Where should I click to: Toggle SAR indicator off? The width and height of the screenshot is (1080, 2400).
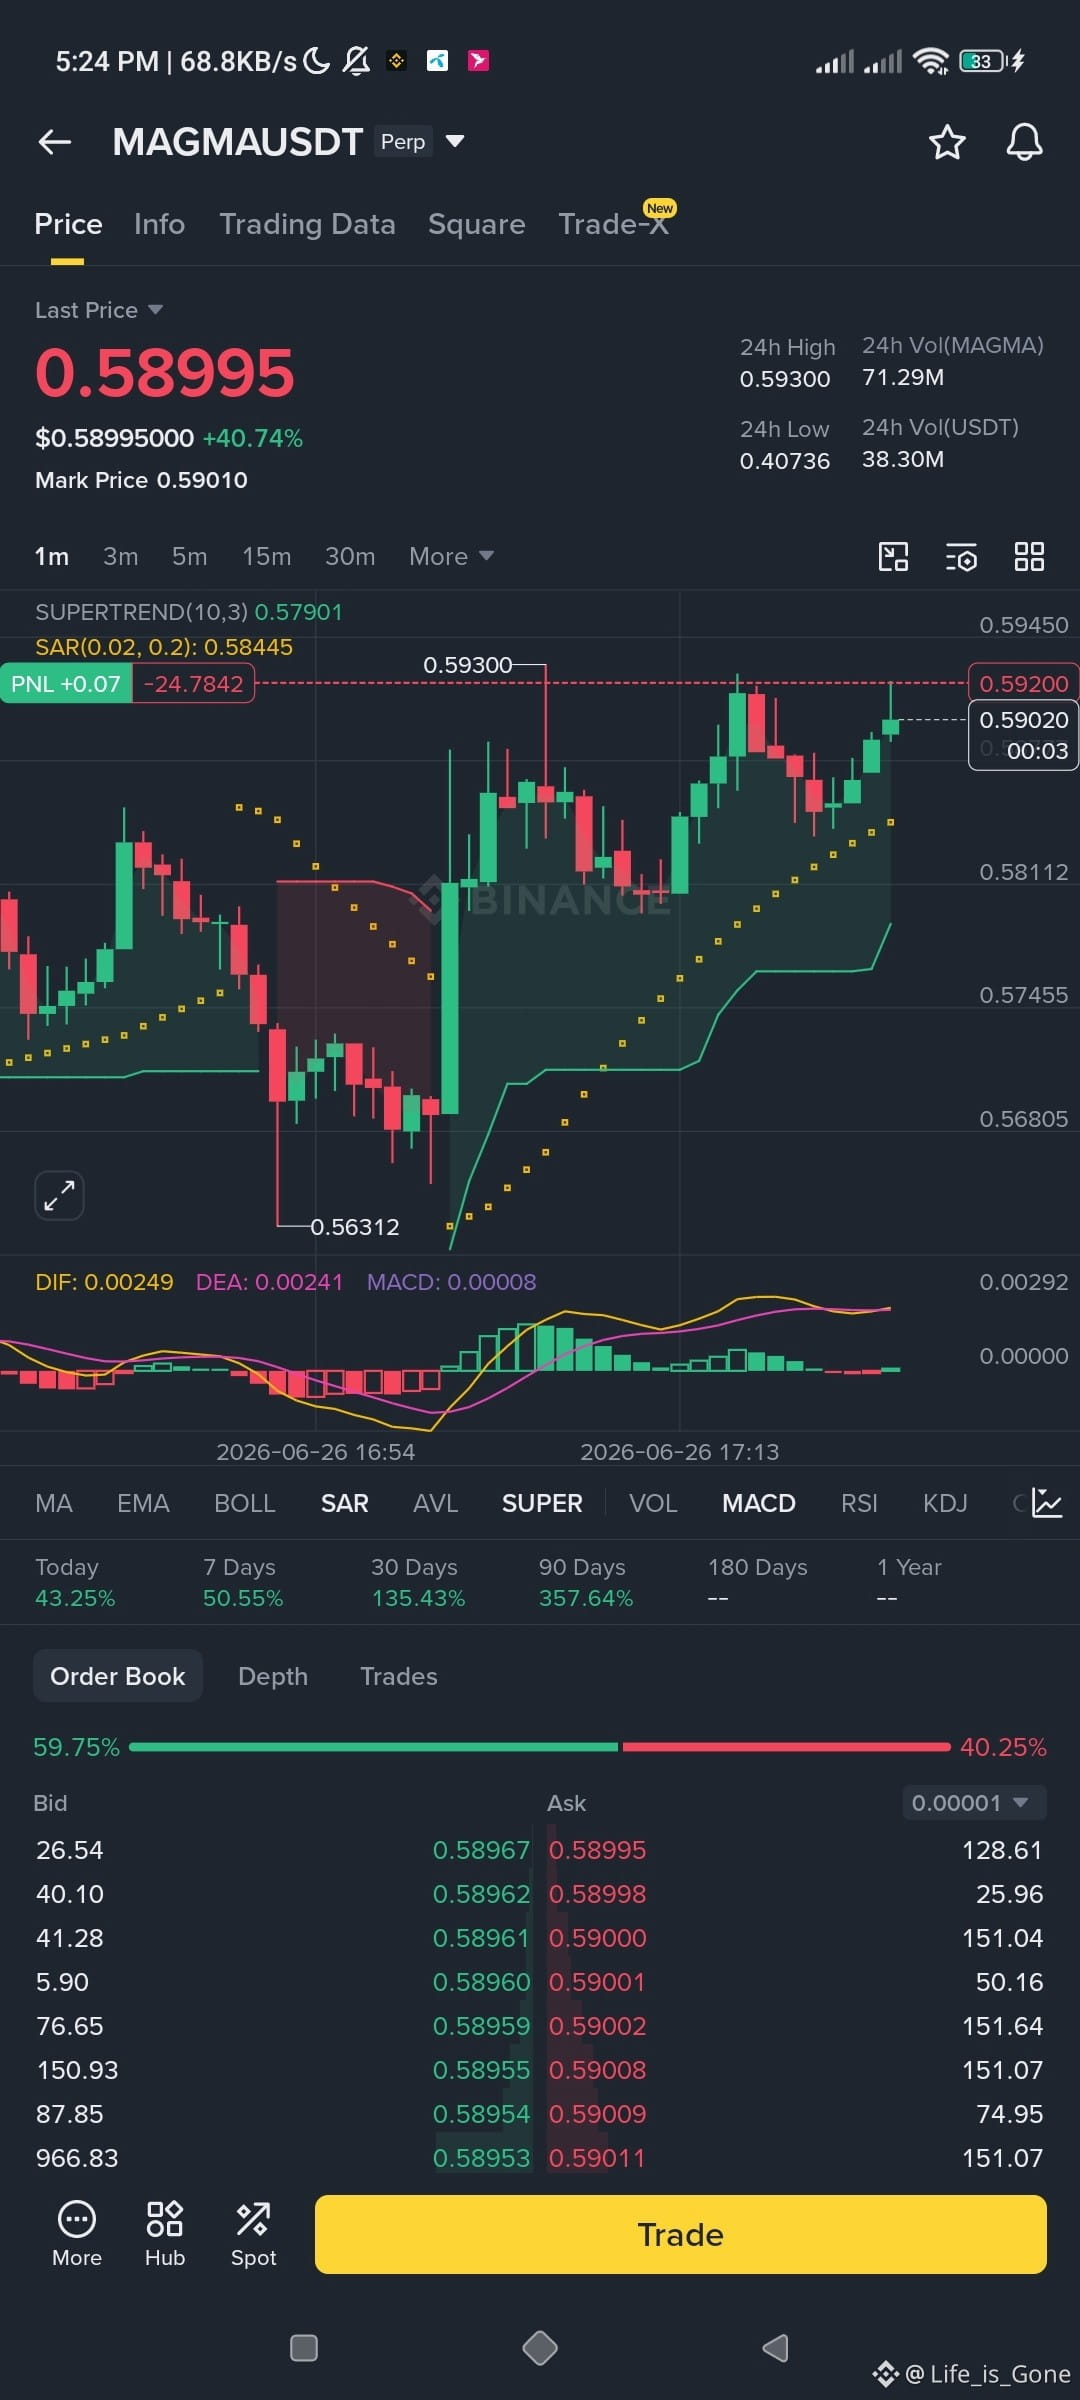pos(344,1503)
